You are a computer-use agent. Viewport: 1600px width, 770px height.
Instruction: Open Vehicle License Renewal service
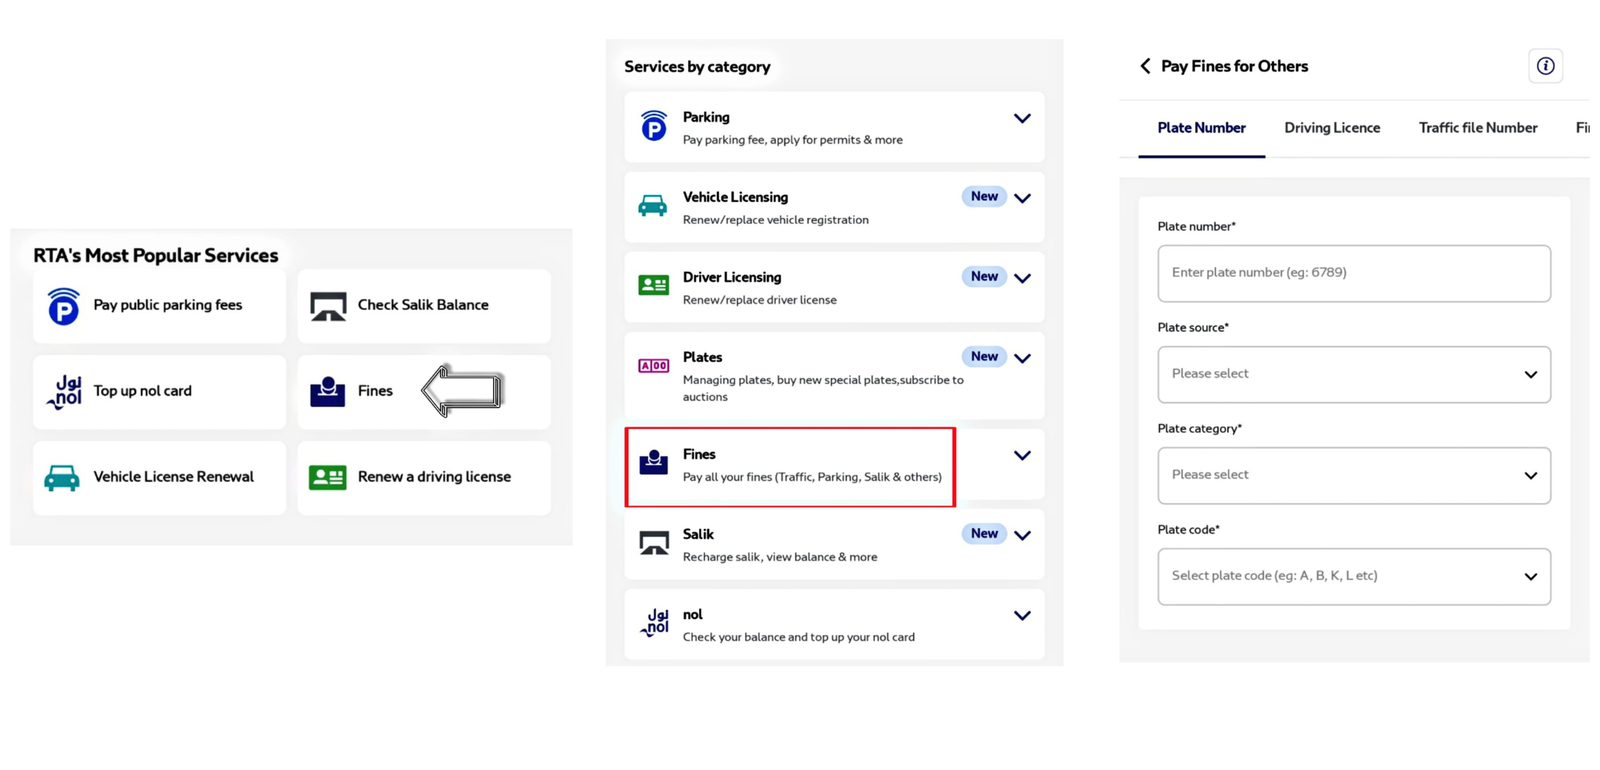pyautogui.click(x=159, y=478)
